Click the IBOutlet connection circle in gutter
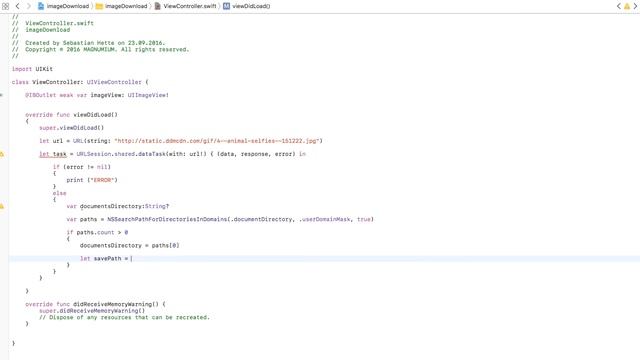 [x=1, y=95]
